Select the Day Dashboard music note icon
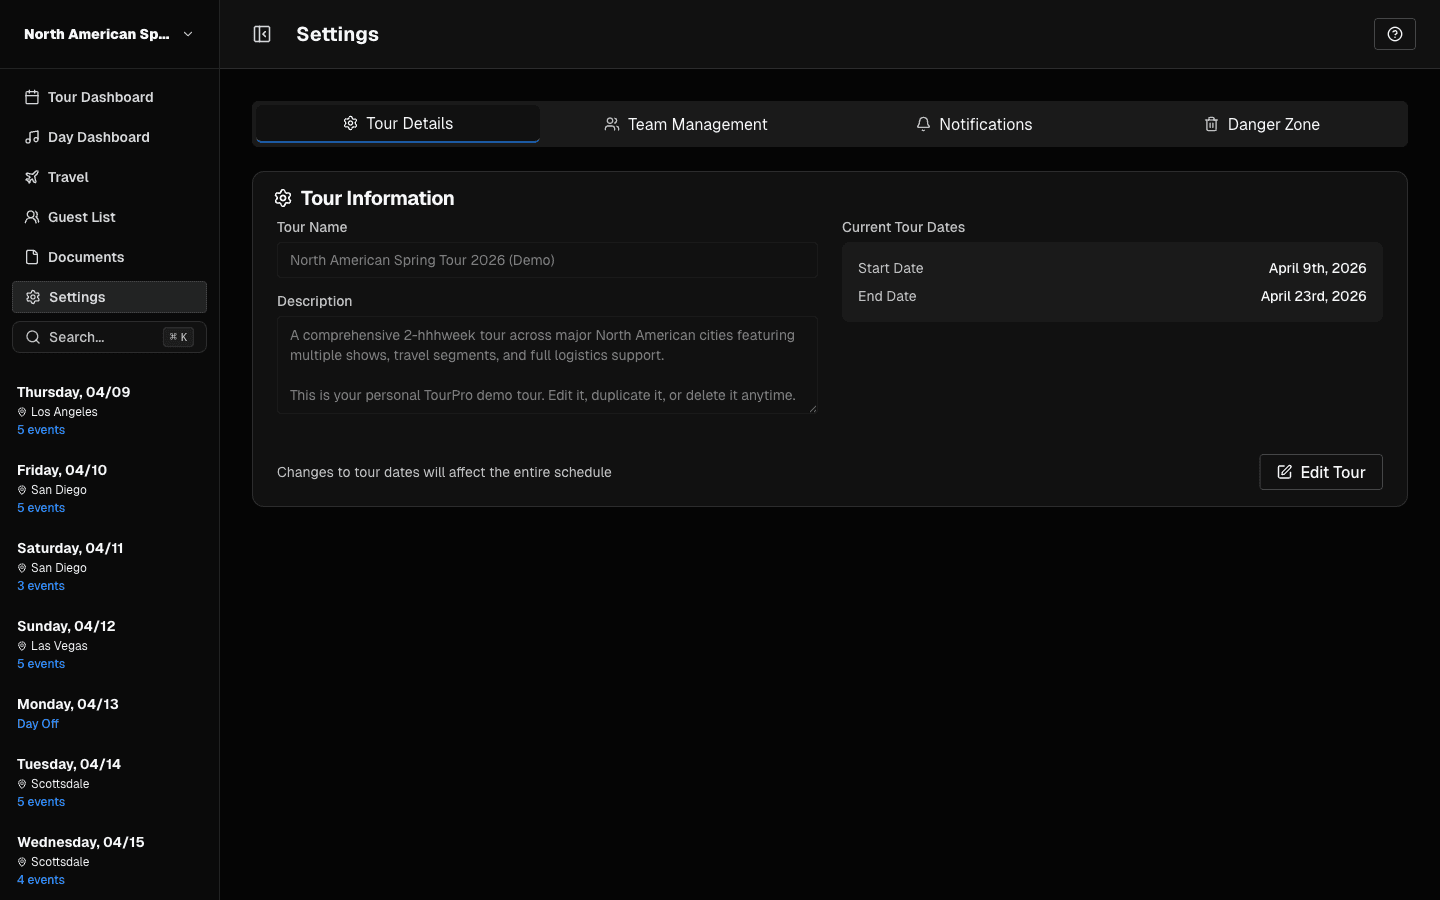The image size is (1440, 900). [31, 136]
